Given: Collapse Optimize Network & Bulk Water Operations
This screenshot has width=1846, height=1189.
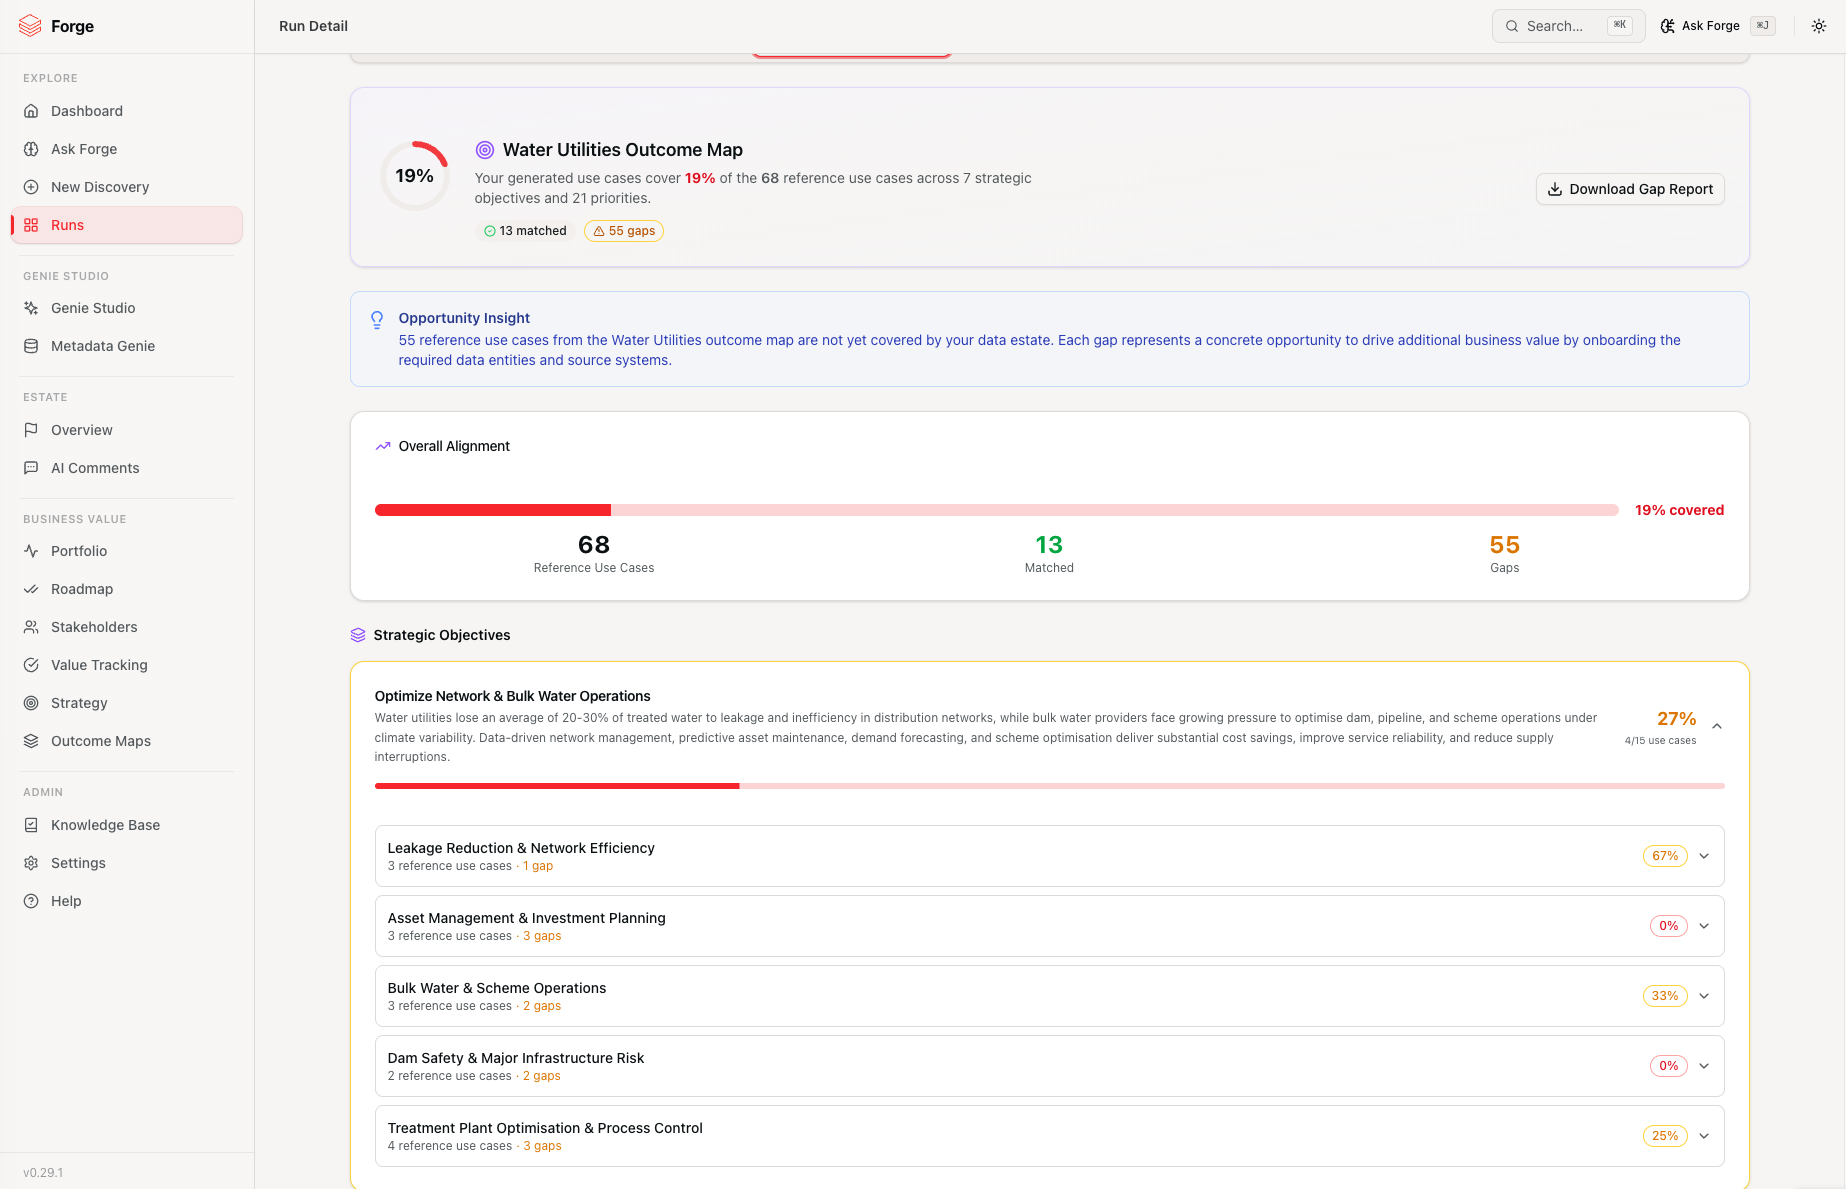Looking at the screenshot, I should click(x=1717, y=726).
